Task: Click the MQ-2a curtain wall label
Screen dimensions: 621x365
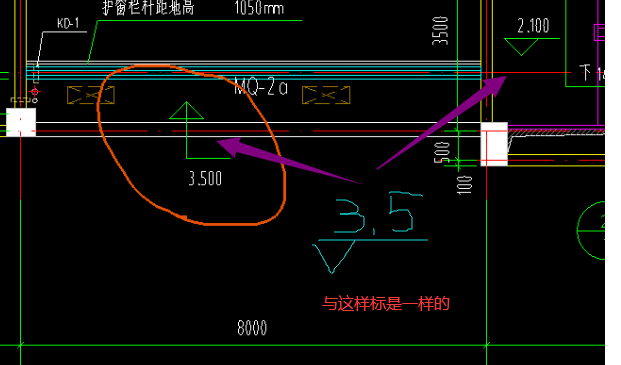Action: [x=261, y=86]
